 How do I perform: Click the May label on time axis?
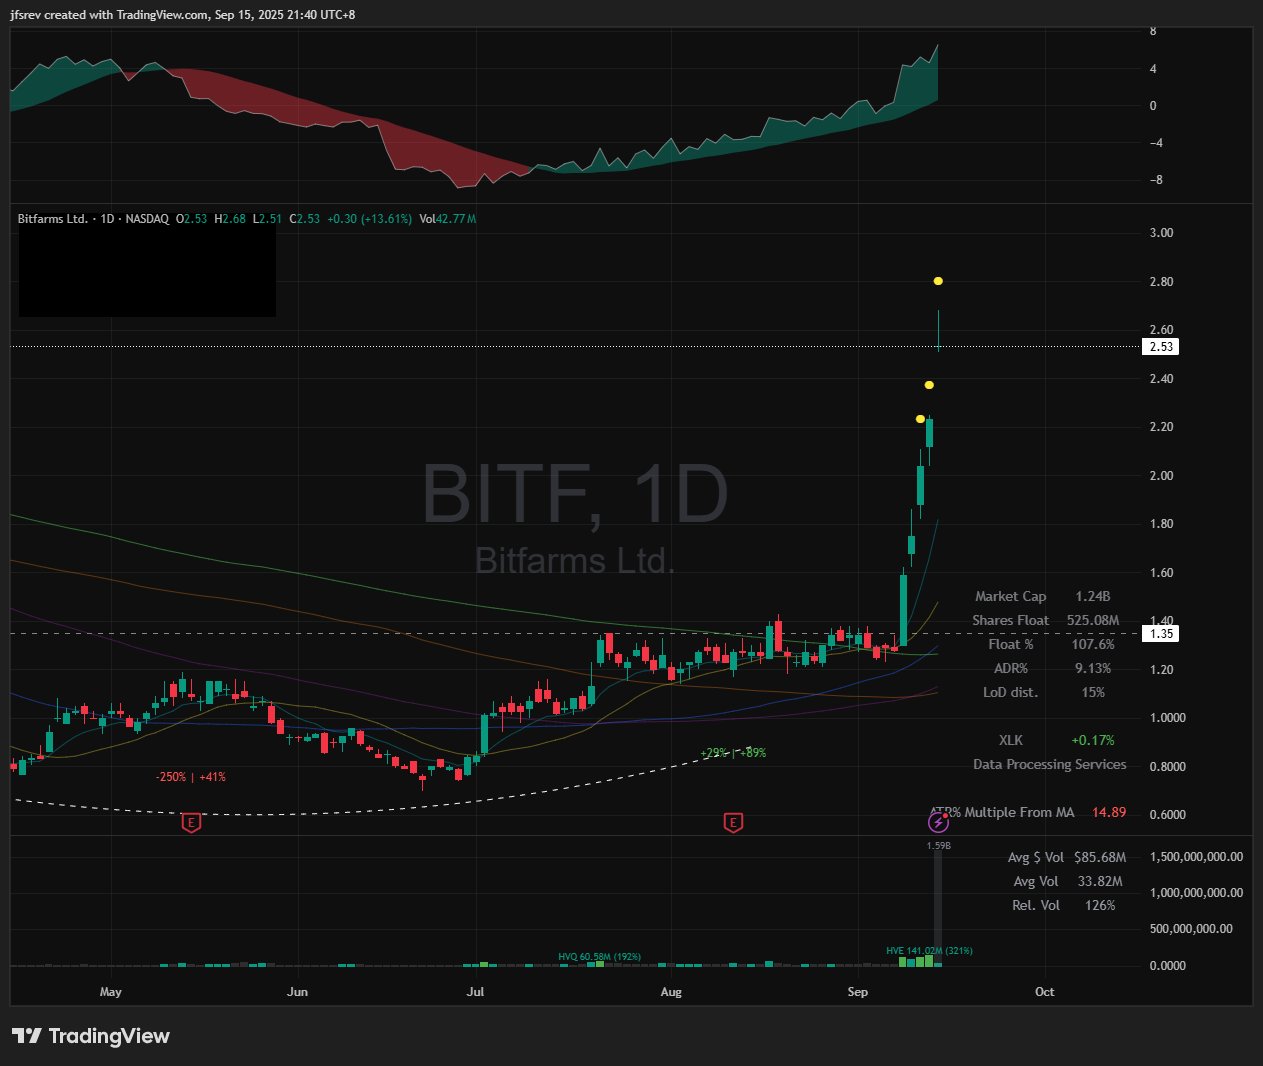[111, 992]
